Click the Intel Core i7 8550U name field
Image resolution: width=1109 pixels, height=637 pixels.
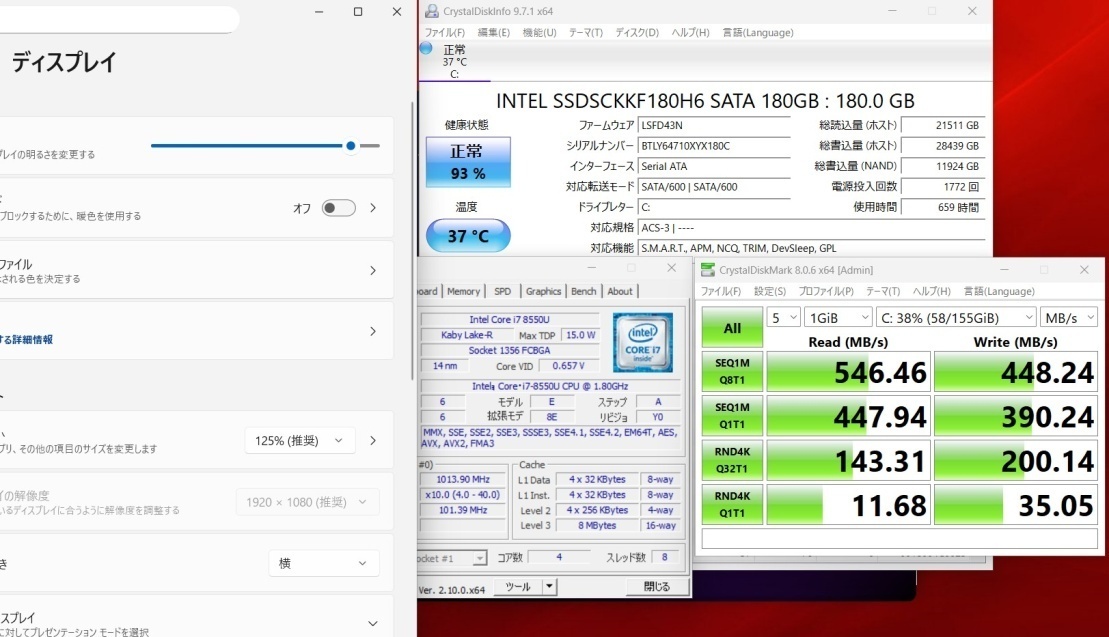[509, 320]
